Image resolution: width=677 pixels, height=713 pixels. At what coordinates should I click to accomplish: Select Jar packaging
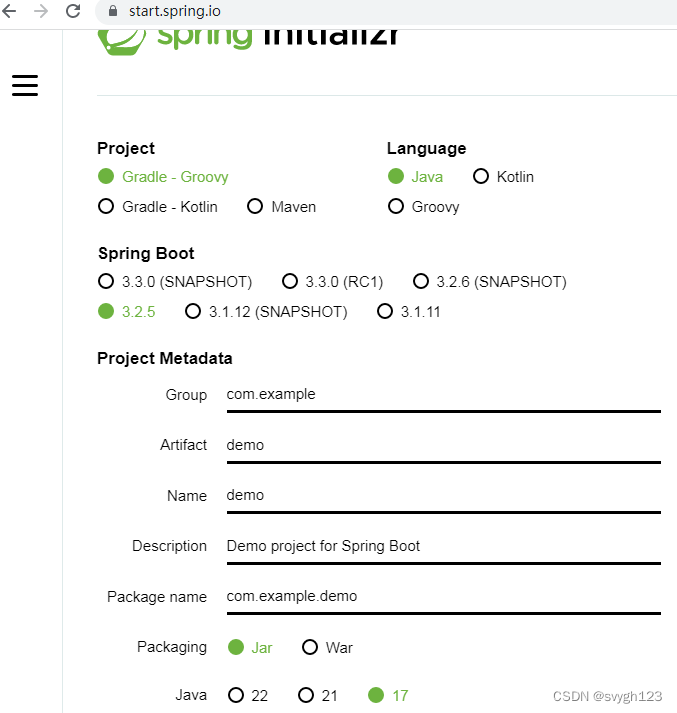pyautogui.click(x=250, y=647)
